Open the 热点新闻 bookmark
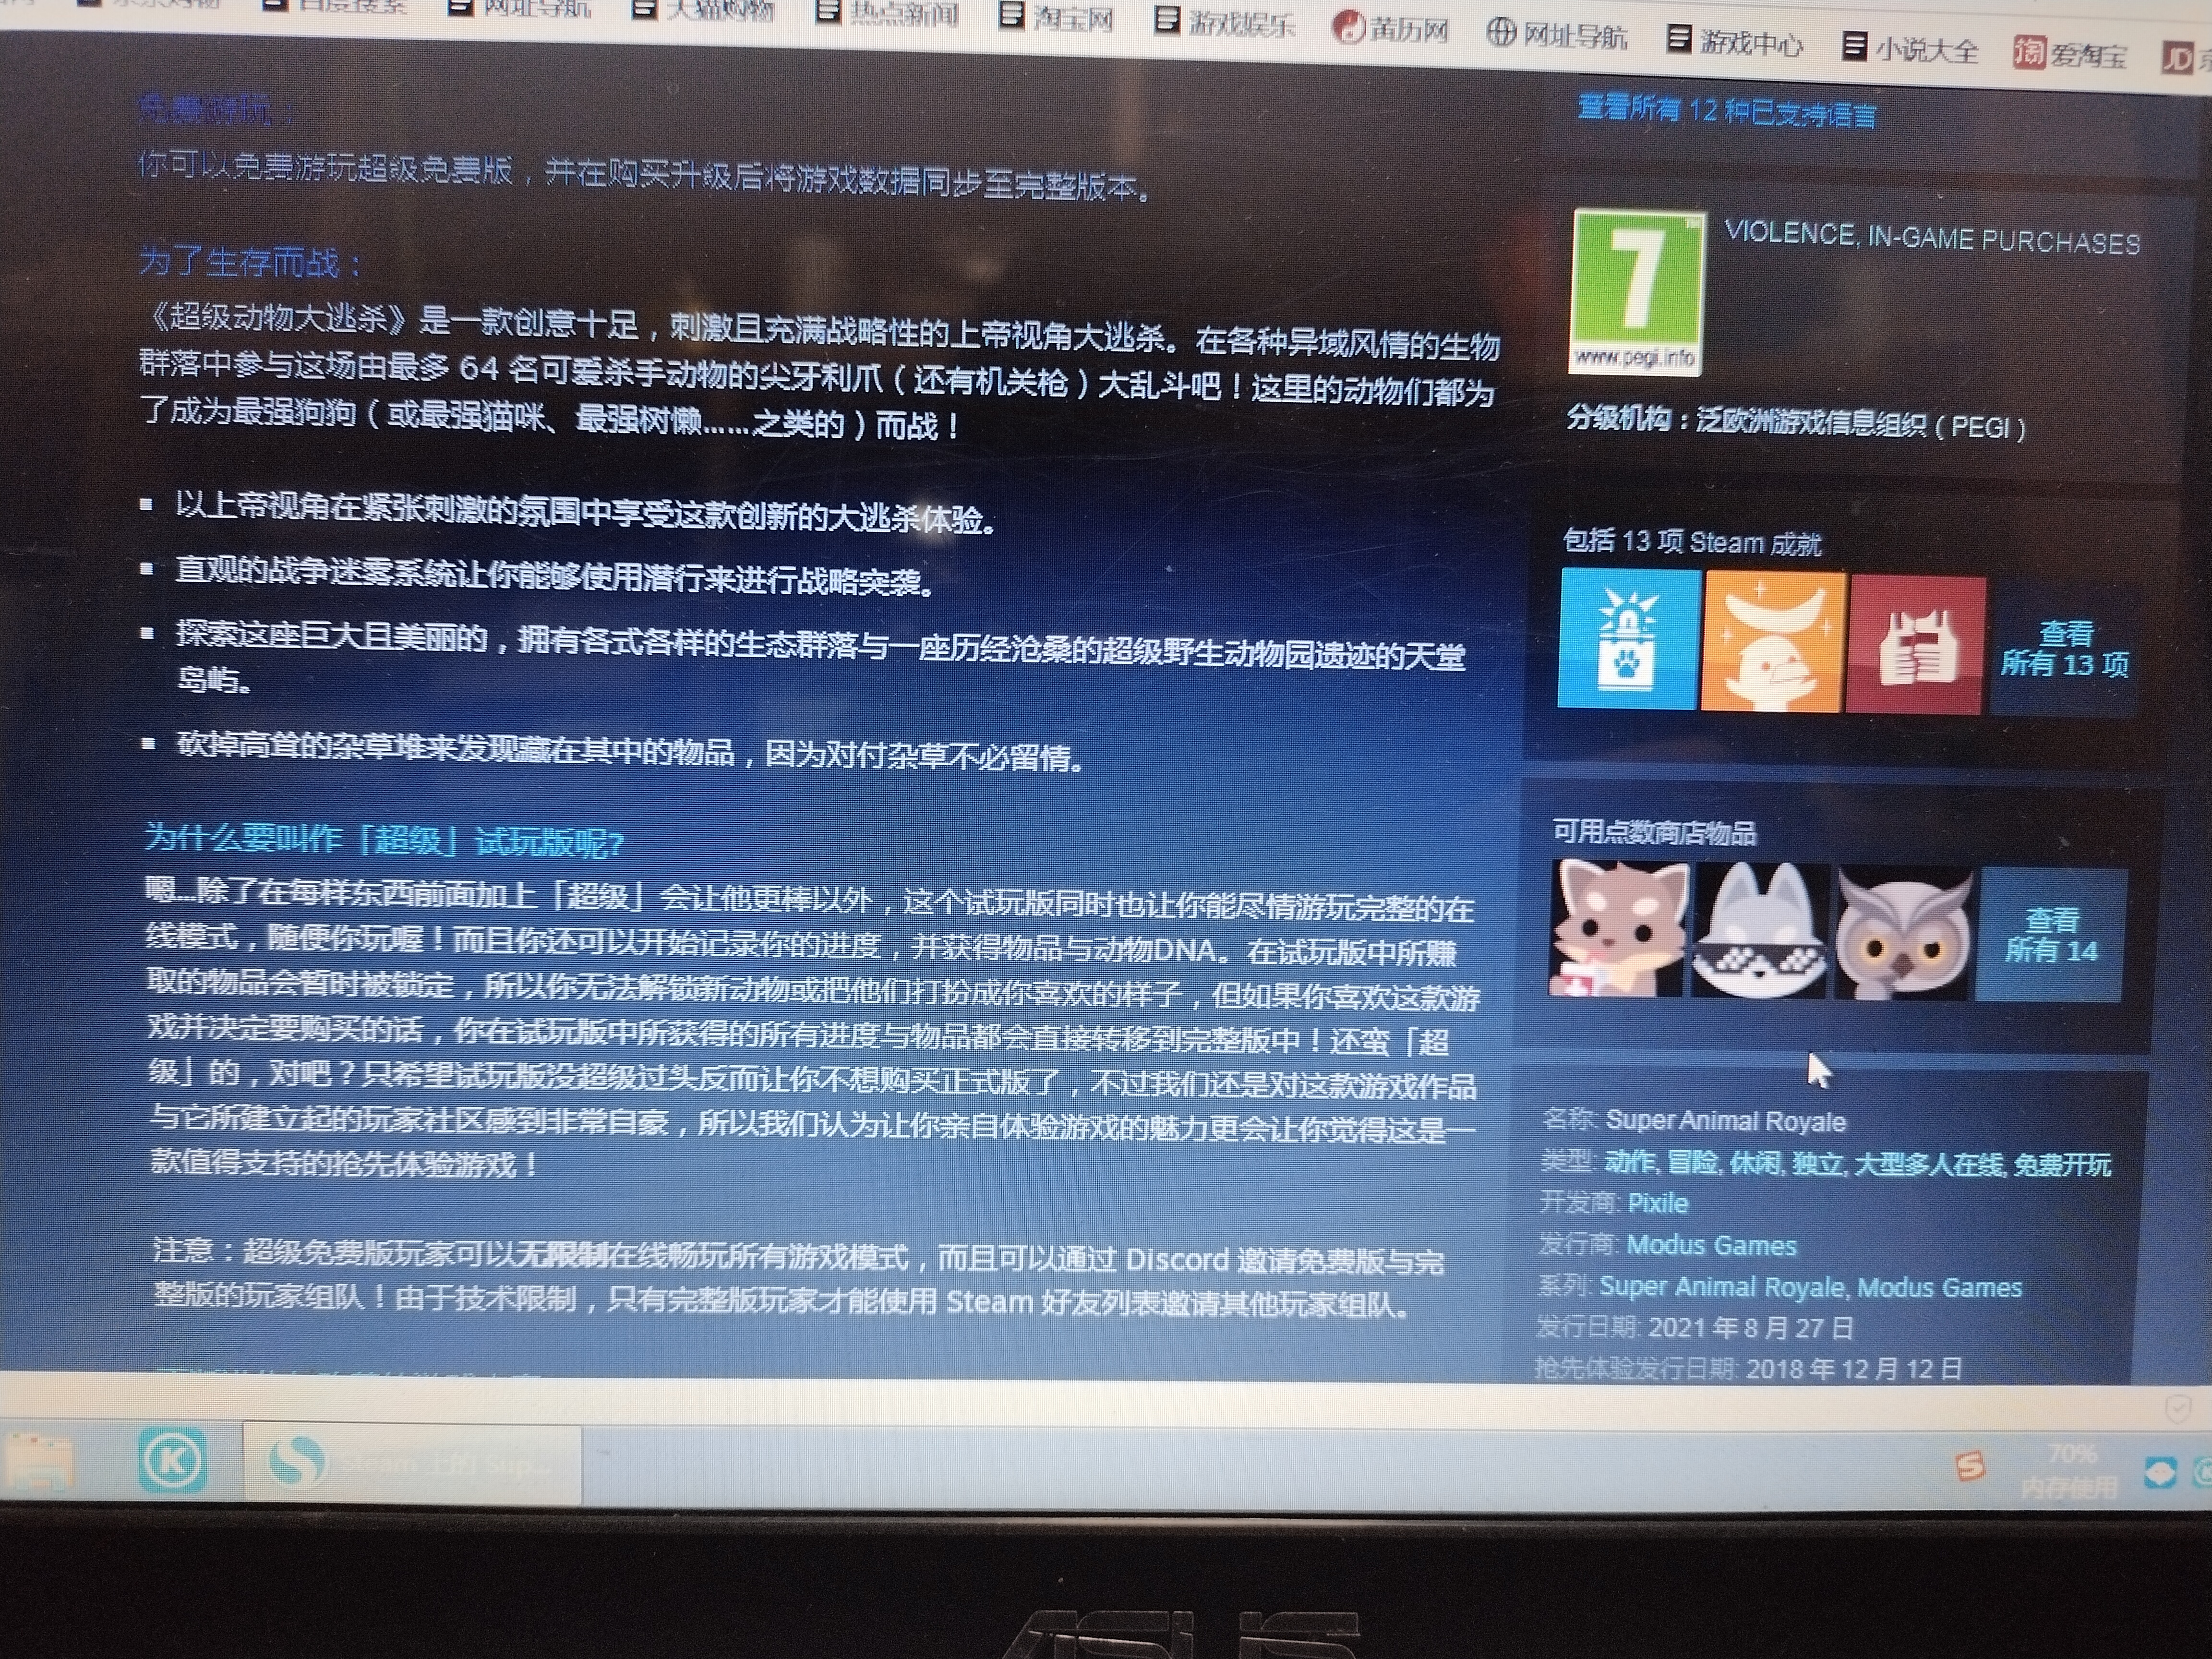 pos(888,13)
